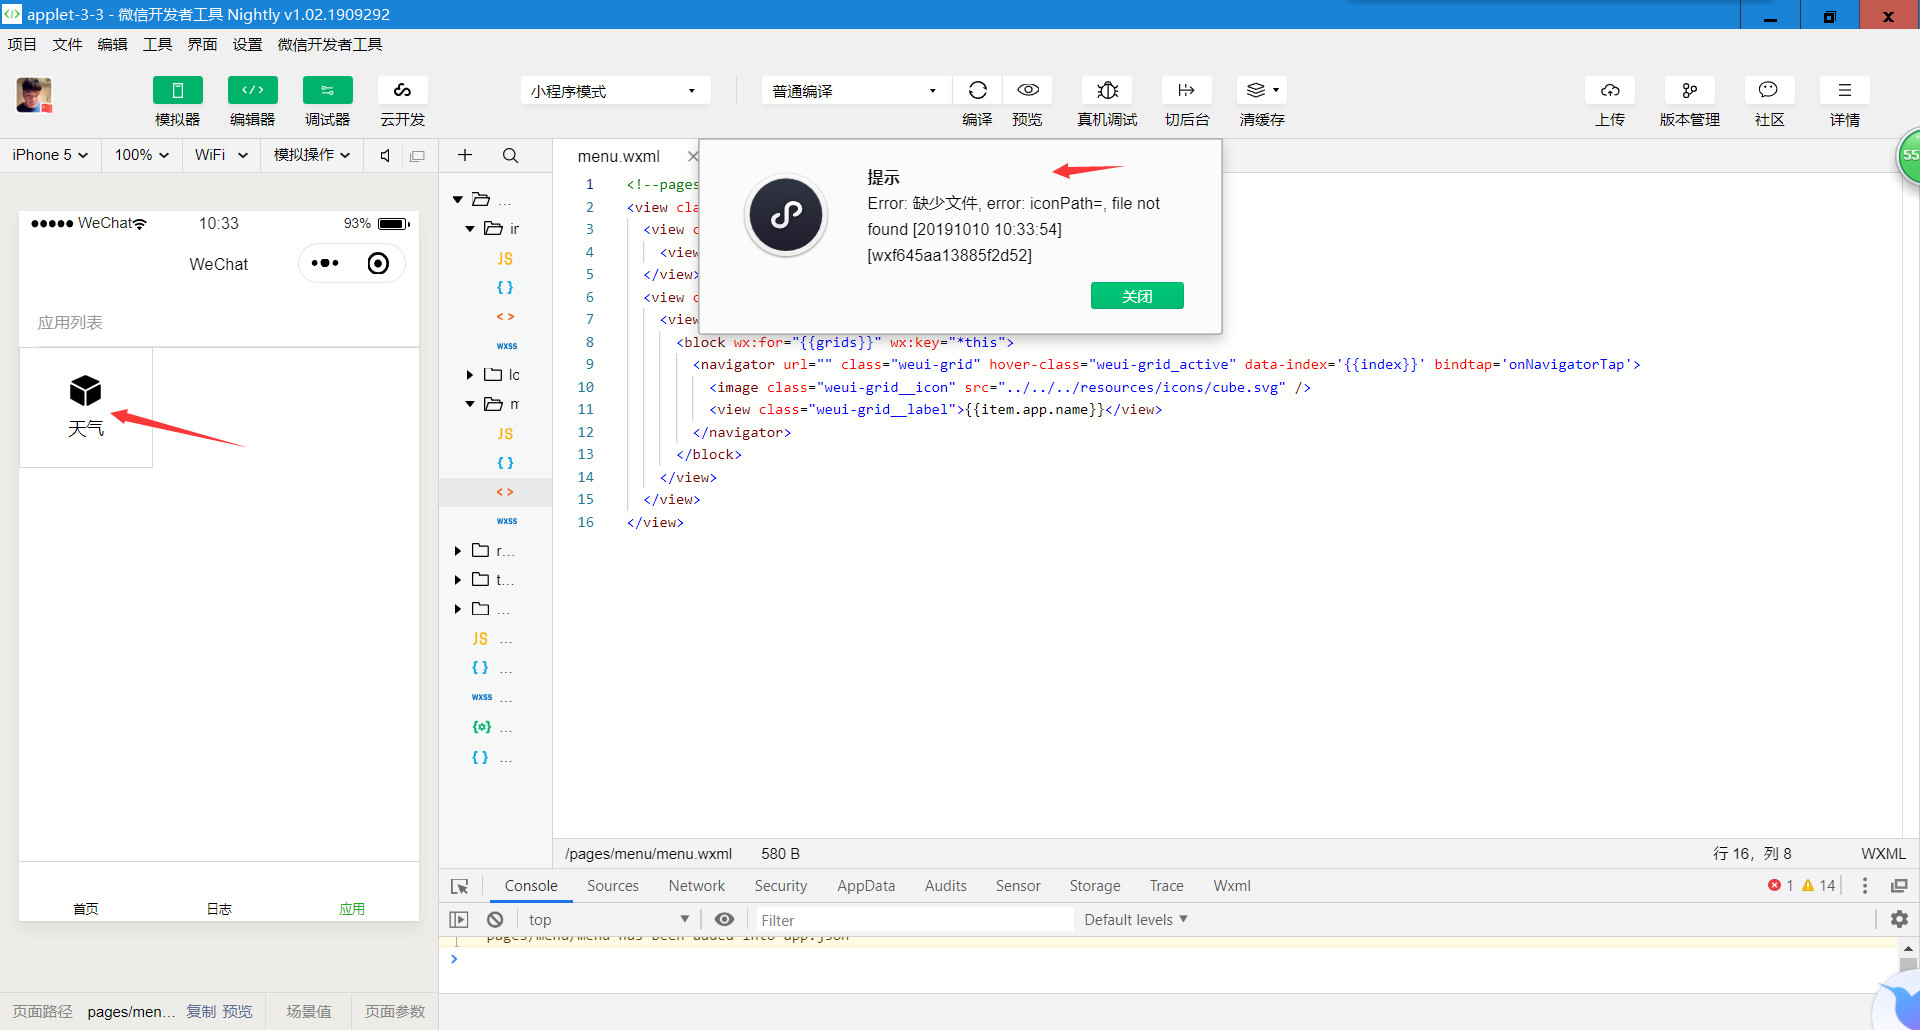Viewport: 1920px width, 1030px height.
Task: Open the 工具 menu
Action: [x=157, y=44]
